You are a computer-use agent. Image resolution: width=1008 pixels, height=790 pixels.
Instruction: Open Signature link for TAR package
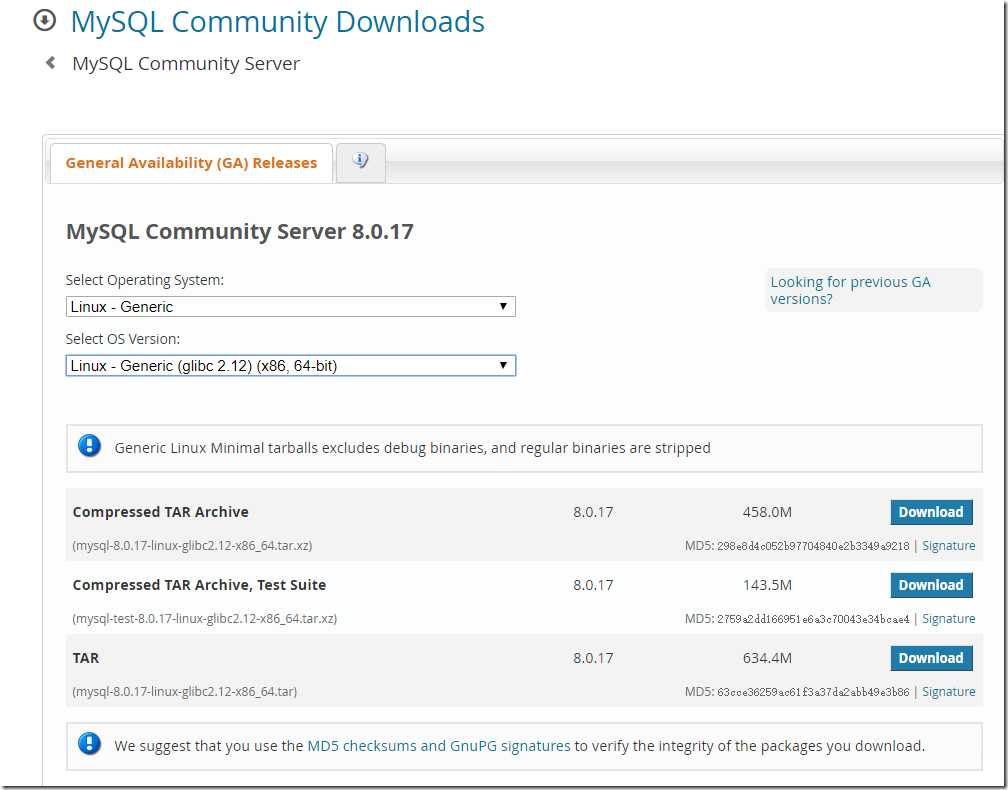point(948,692)
